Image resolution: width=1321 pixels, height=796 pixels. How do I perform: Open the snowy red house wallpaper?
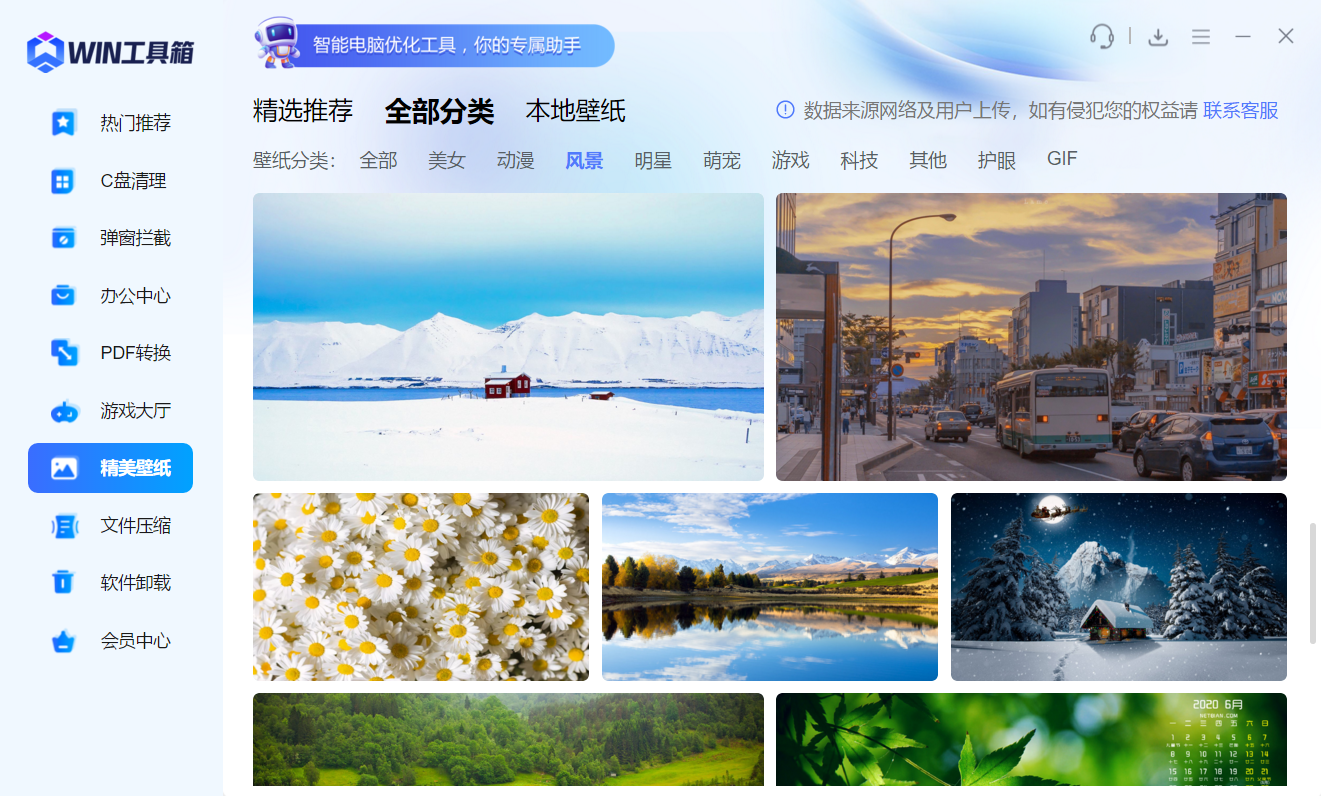(x=508, y=337)
